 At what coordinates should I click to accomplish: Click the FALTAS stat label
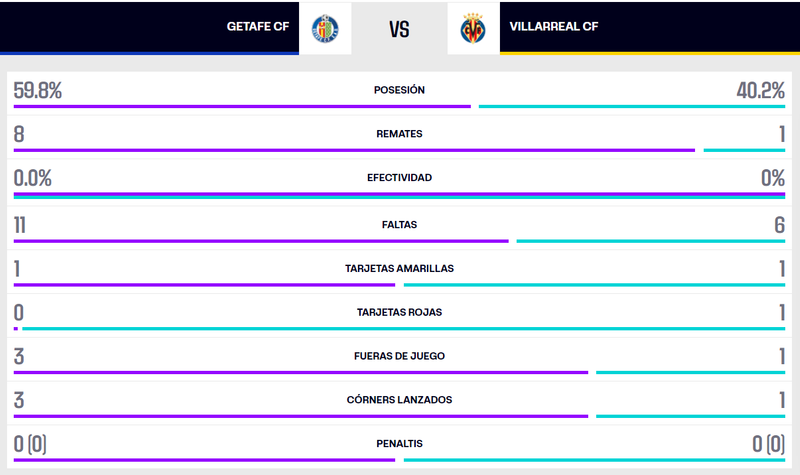tap(399, 224)
